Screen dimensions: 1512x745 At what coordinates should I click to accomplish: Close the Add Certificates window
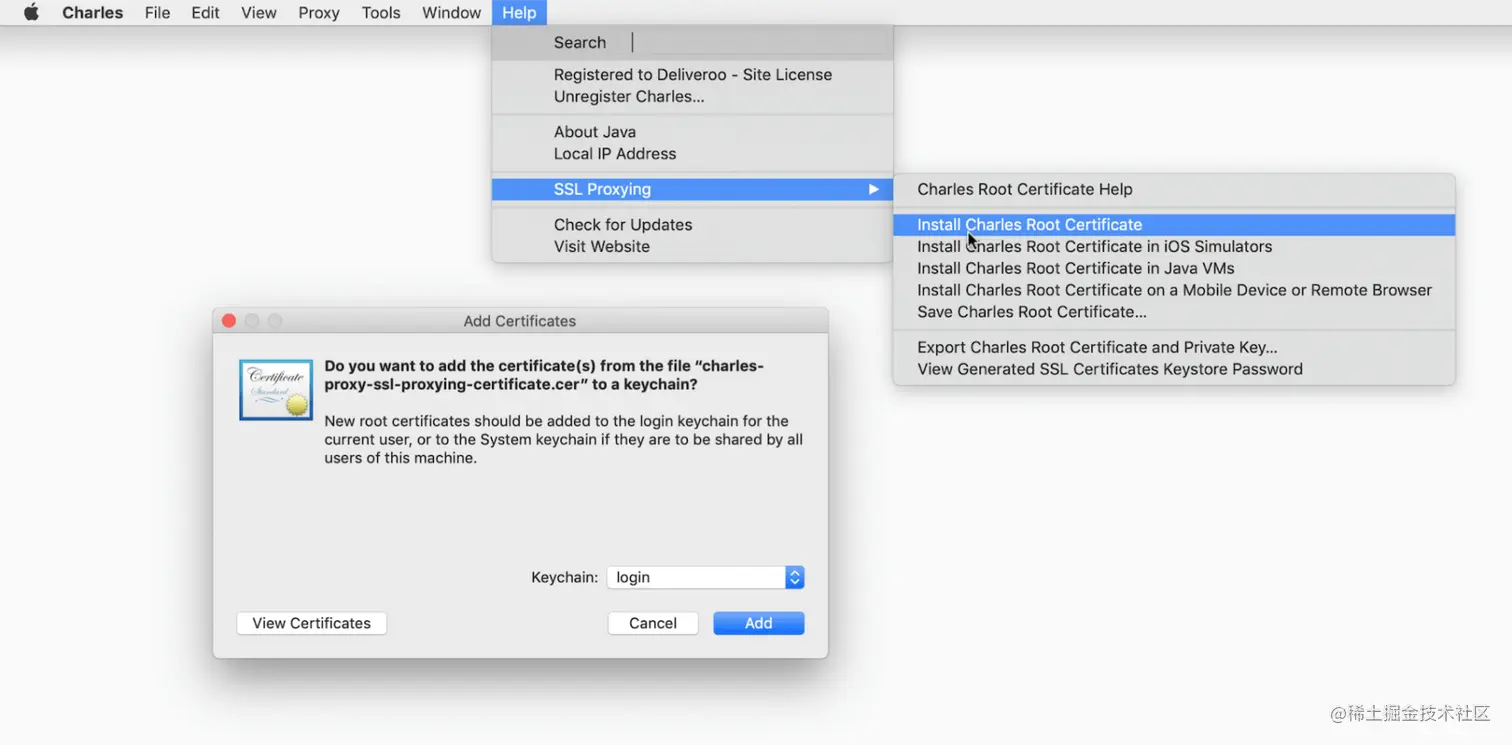pos(229,321)
